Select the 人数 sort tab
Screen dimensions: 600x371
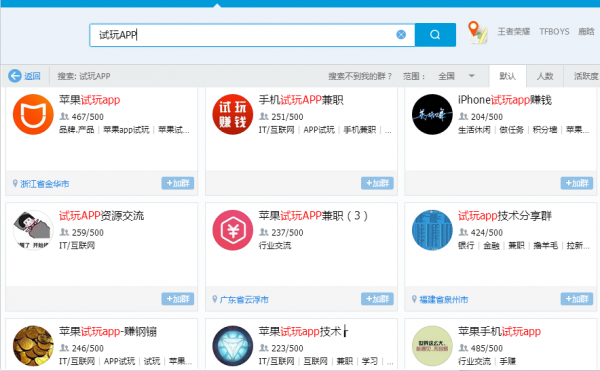(x=545, y=76)
